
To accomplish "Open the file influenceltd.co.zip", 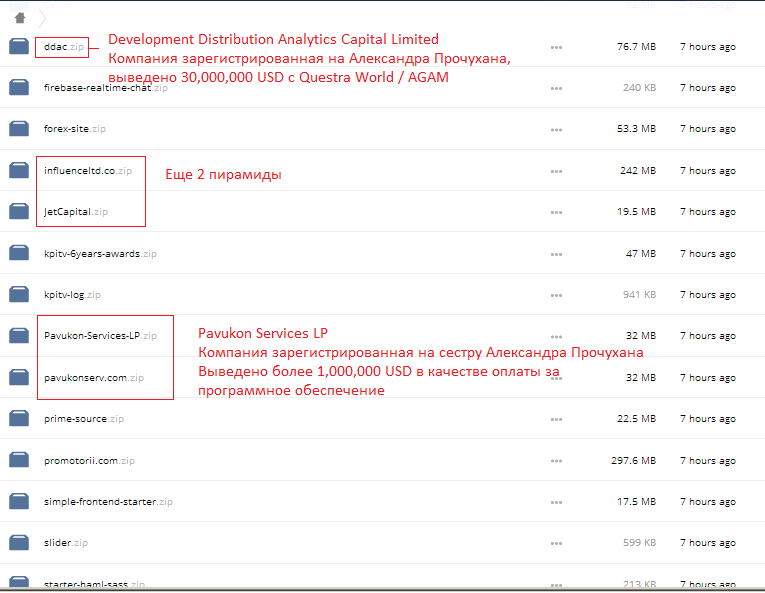I will (x=88, y=171).
